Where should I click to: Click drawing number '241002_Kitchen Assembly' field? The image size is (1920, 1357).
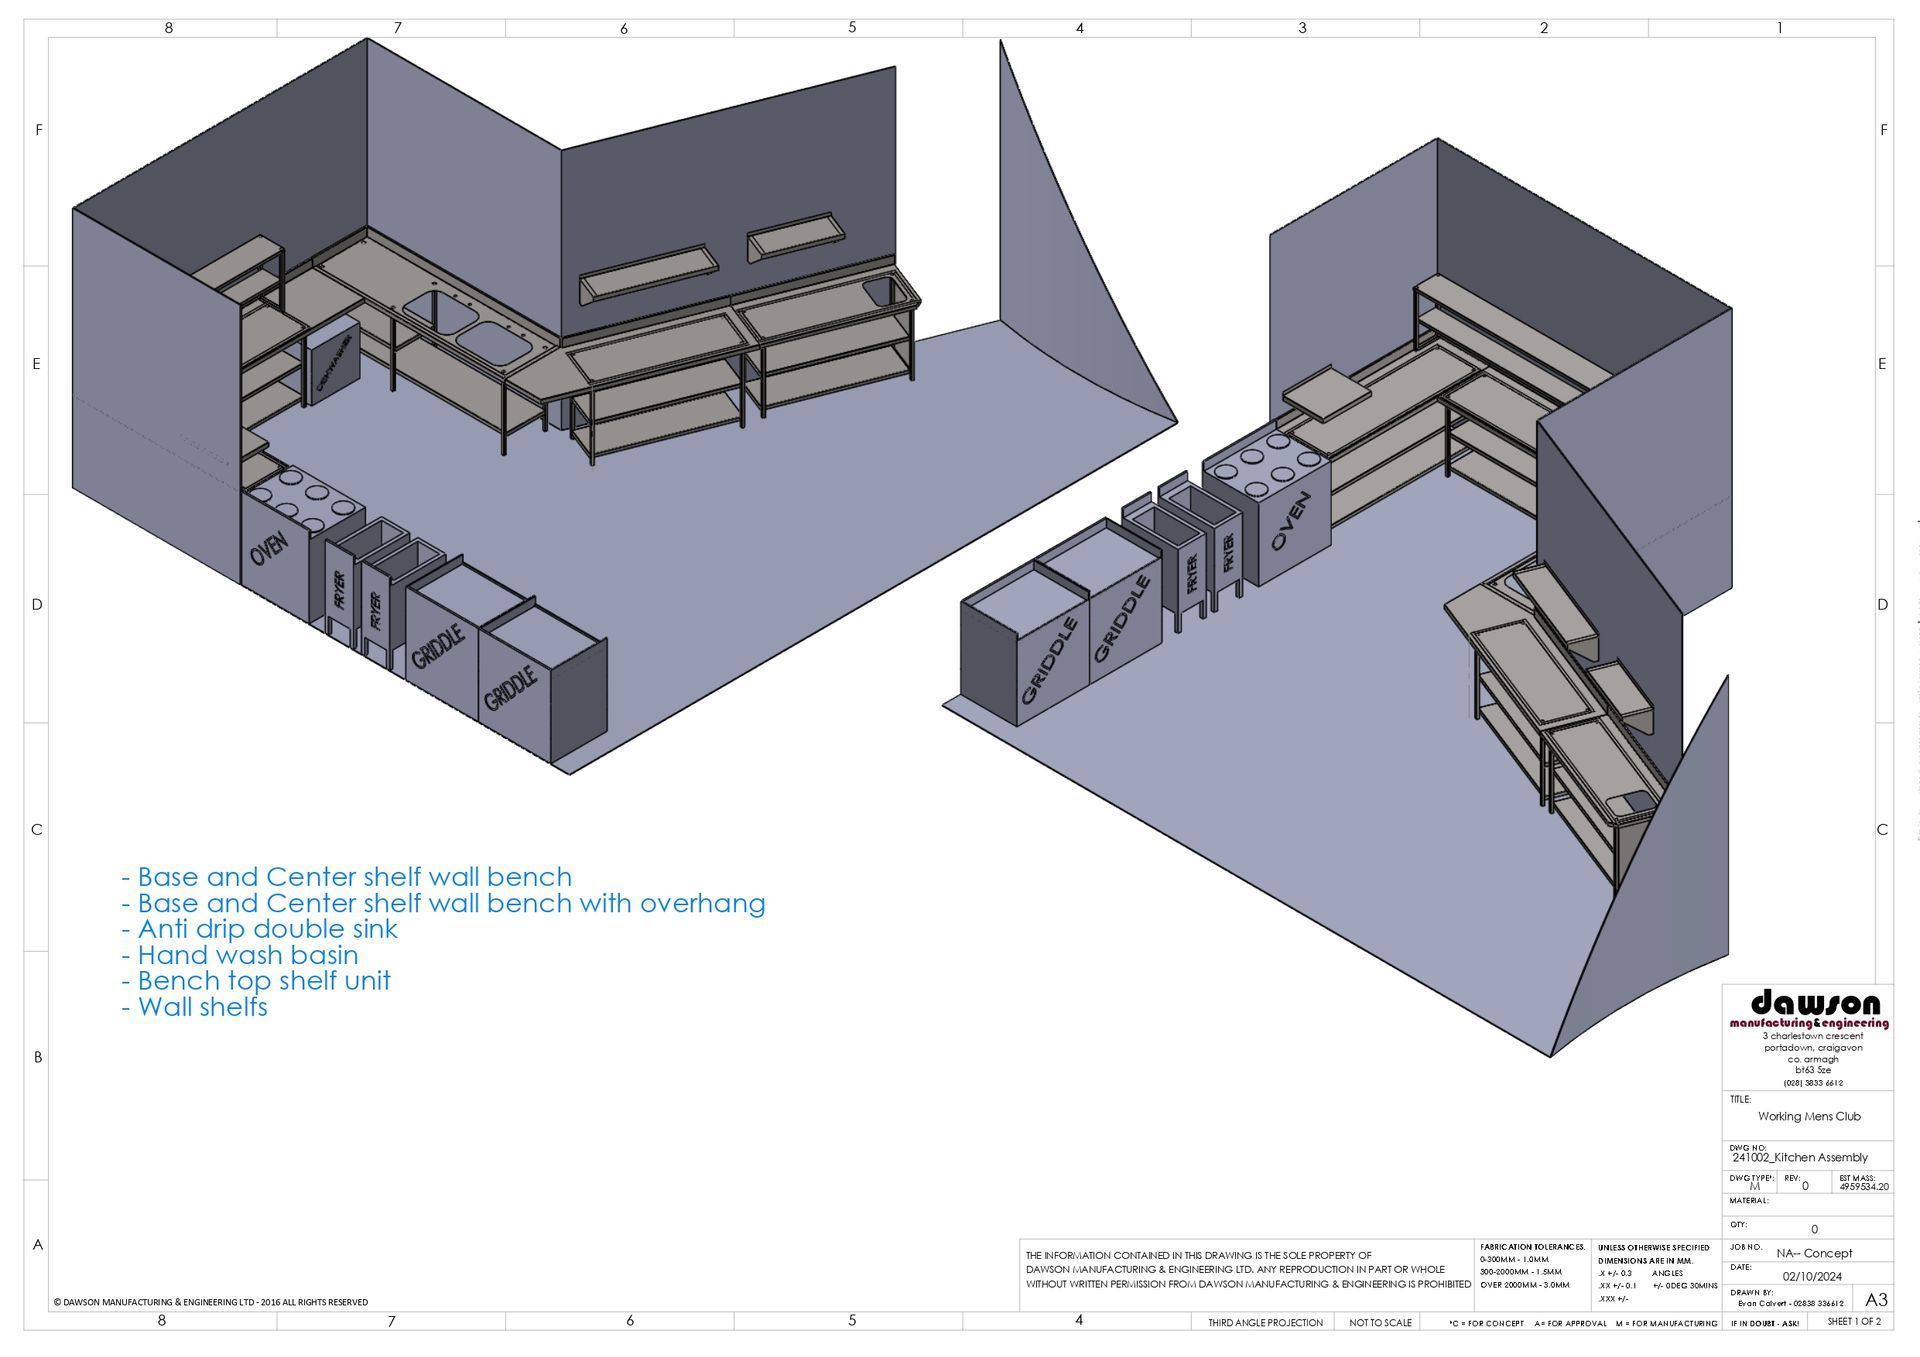point(1800,1157)
